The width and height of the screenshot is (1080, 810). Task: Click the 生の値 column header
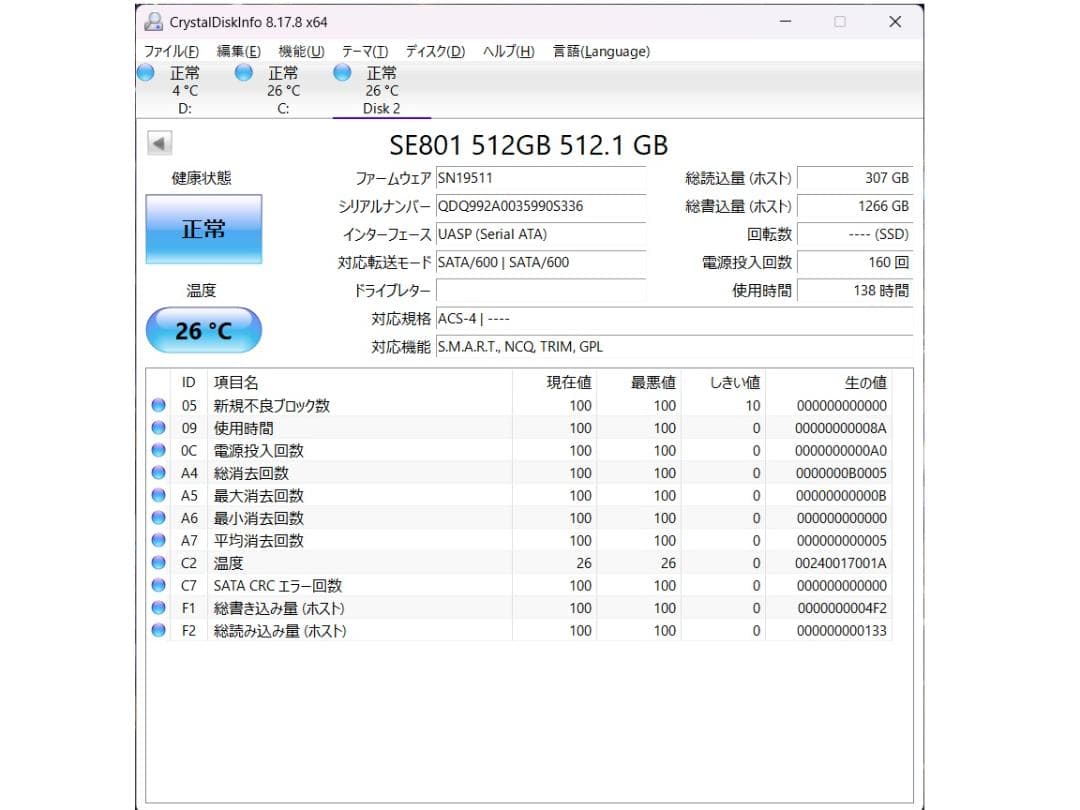click(829, 382)
